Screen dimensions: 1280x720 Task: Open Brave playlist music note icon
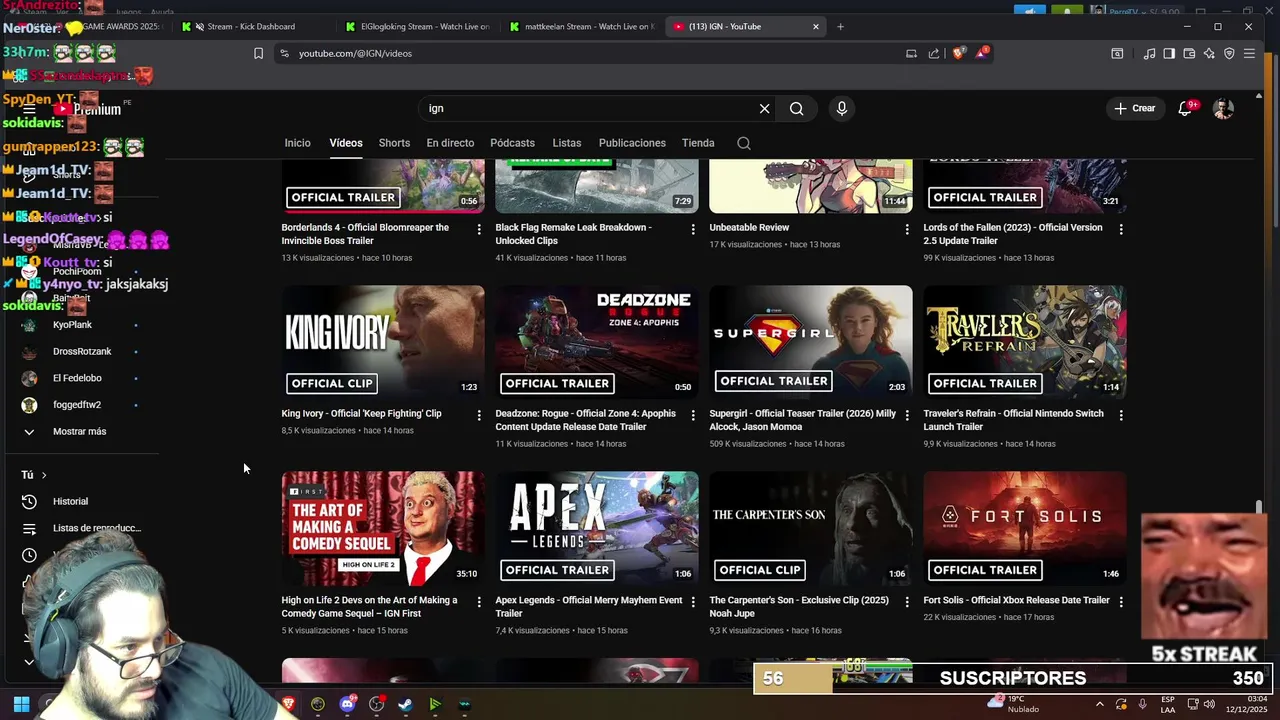click(1149, 53)
